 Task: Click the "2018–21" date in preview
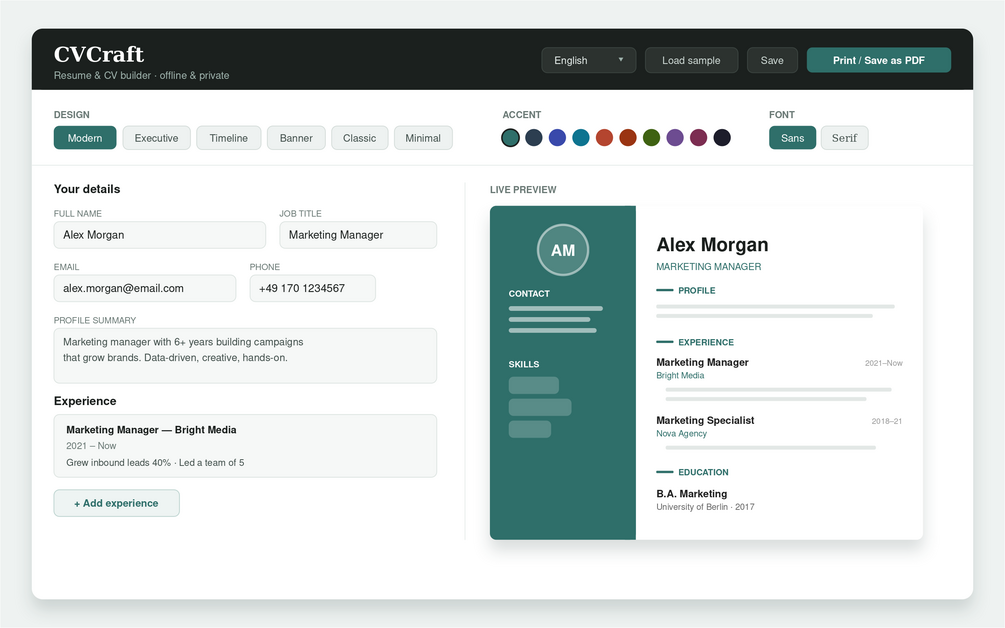(886, 421)
